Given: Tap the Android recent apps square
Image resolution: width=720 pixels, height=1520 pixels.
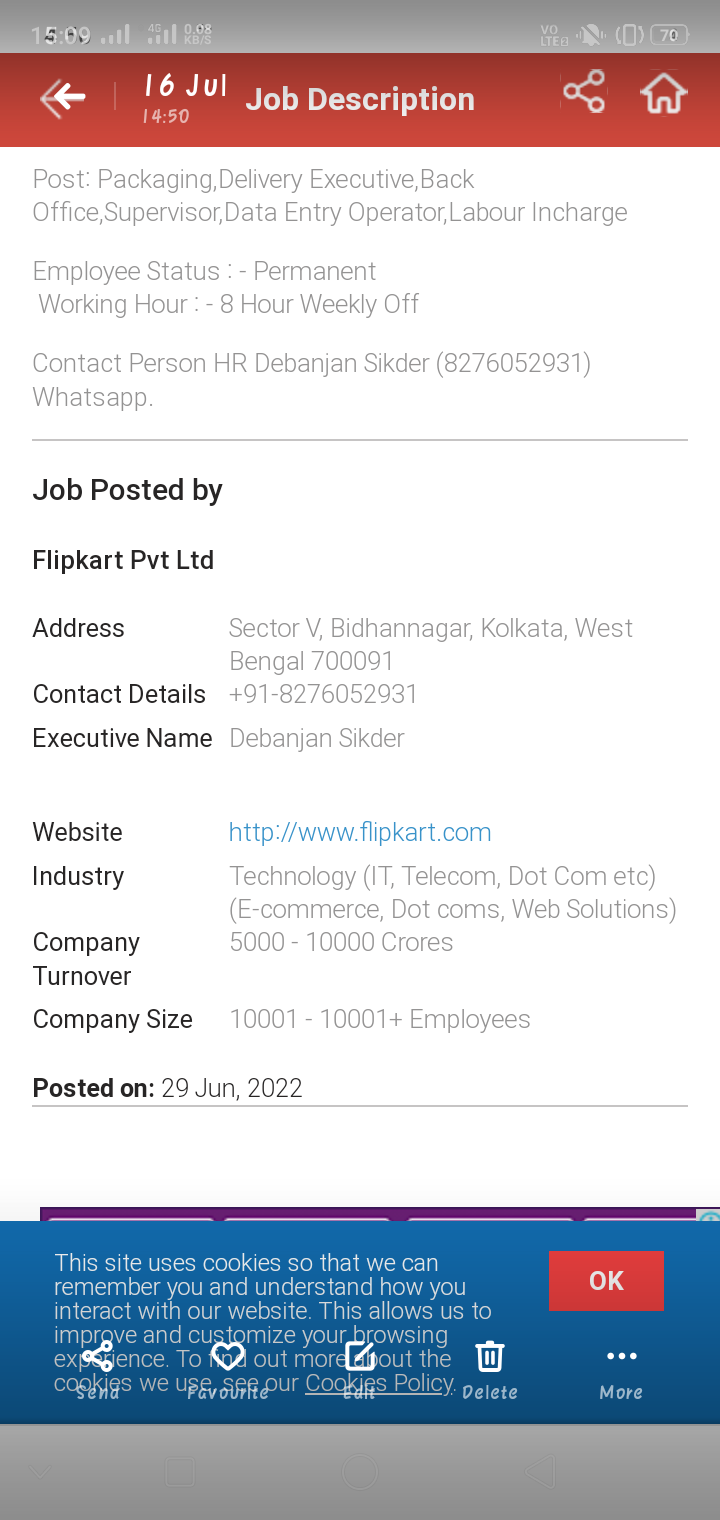Looking at the screenshot, I should (180, 1471).
